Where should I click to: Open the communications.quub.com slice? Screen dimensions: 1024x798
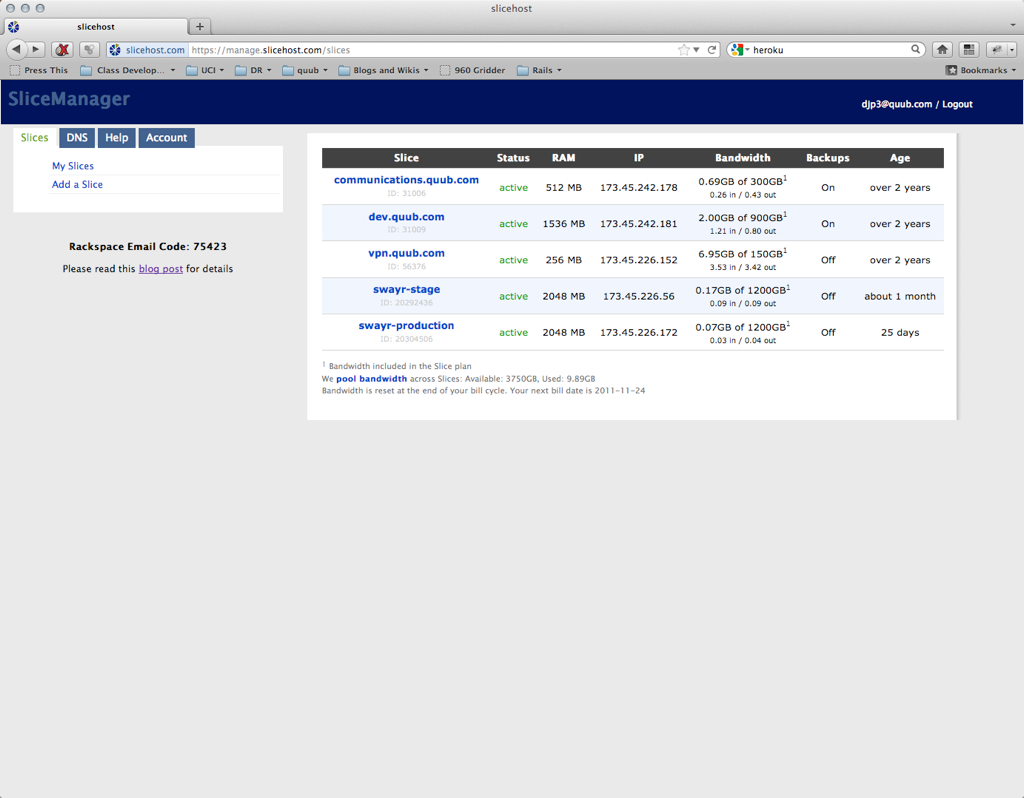406,180
